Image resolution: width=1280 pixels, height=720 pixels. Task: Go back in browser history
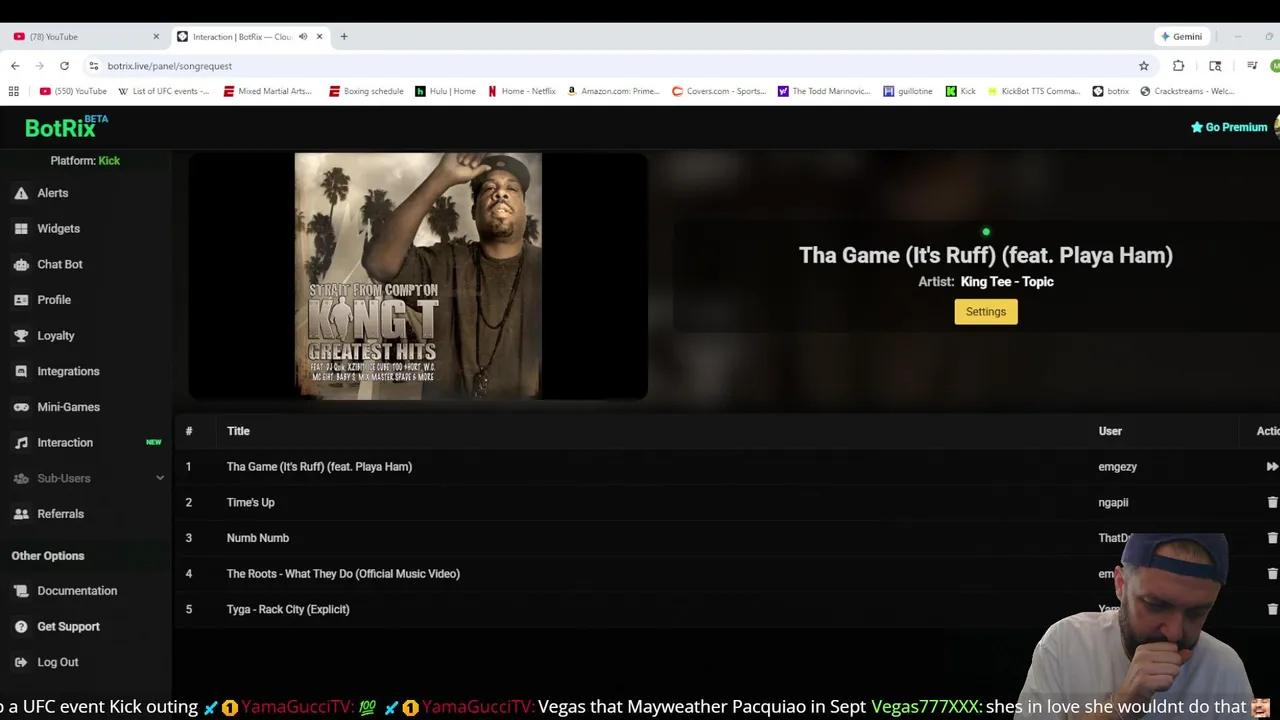click(15, 66)
